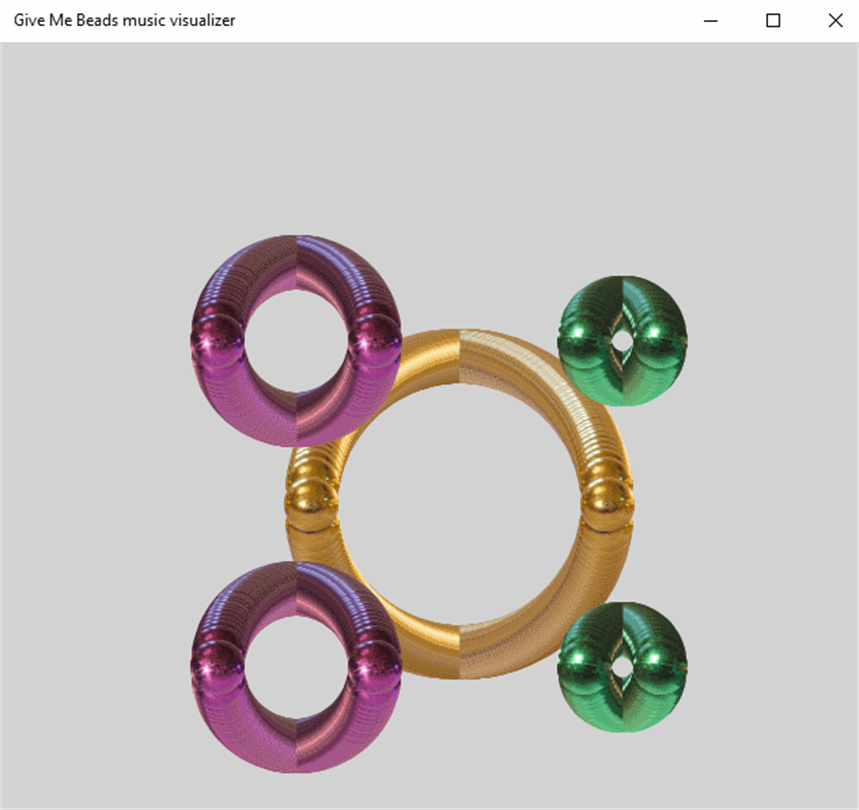Click the empty center of gold ring
This screenshot has height=810, width=859.
[x=459, y=504]
